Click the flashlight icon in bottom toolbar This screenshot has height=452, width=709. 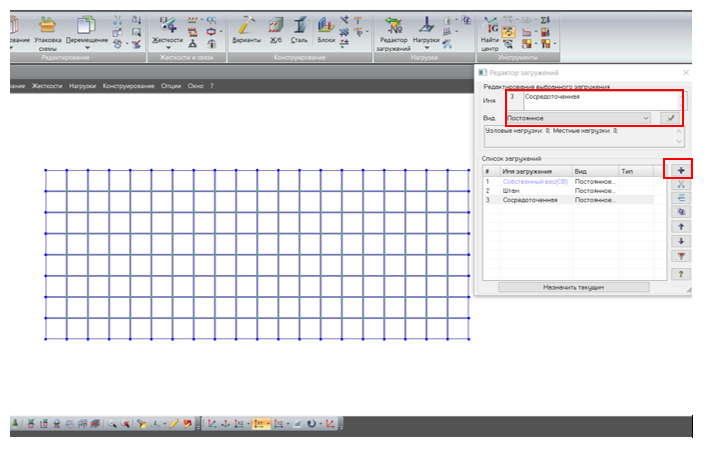pos(142,424)
